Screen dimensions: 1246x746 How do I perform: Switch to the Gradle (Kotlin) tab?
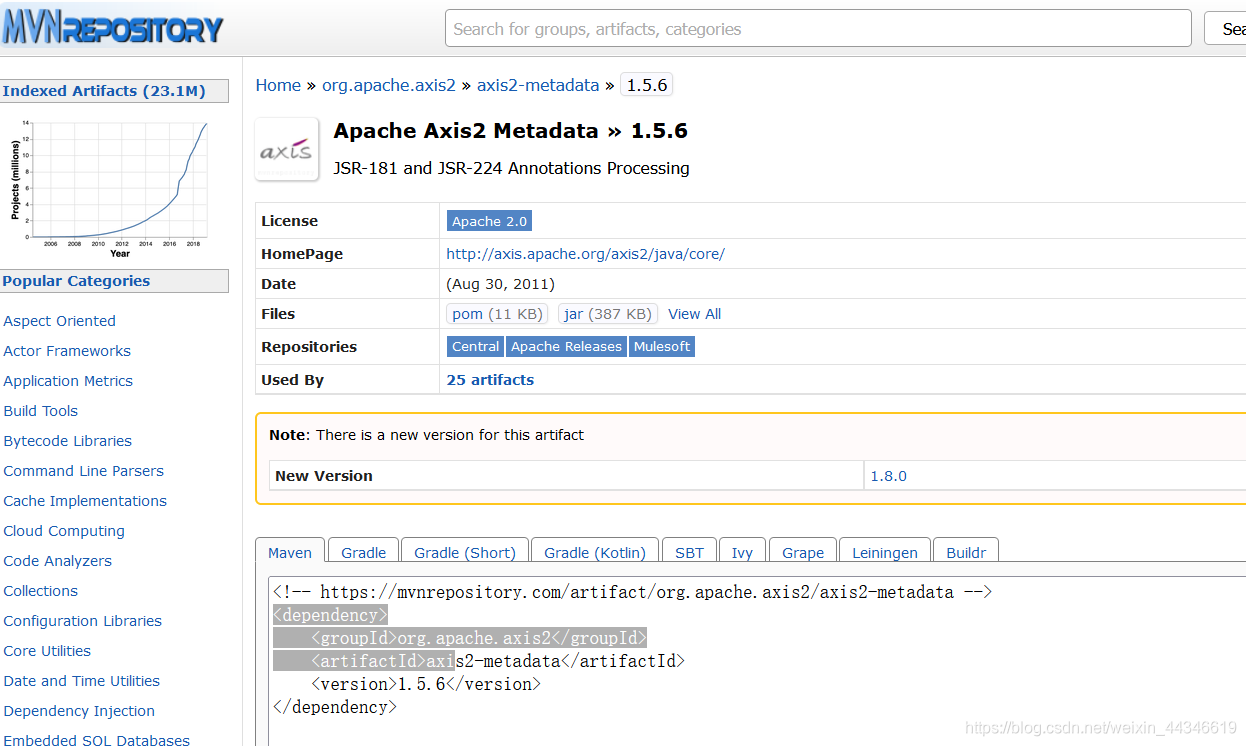coord(595,552)
